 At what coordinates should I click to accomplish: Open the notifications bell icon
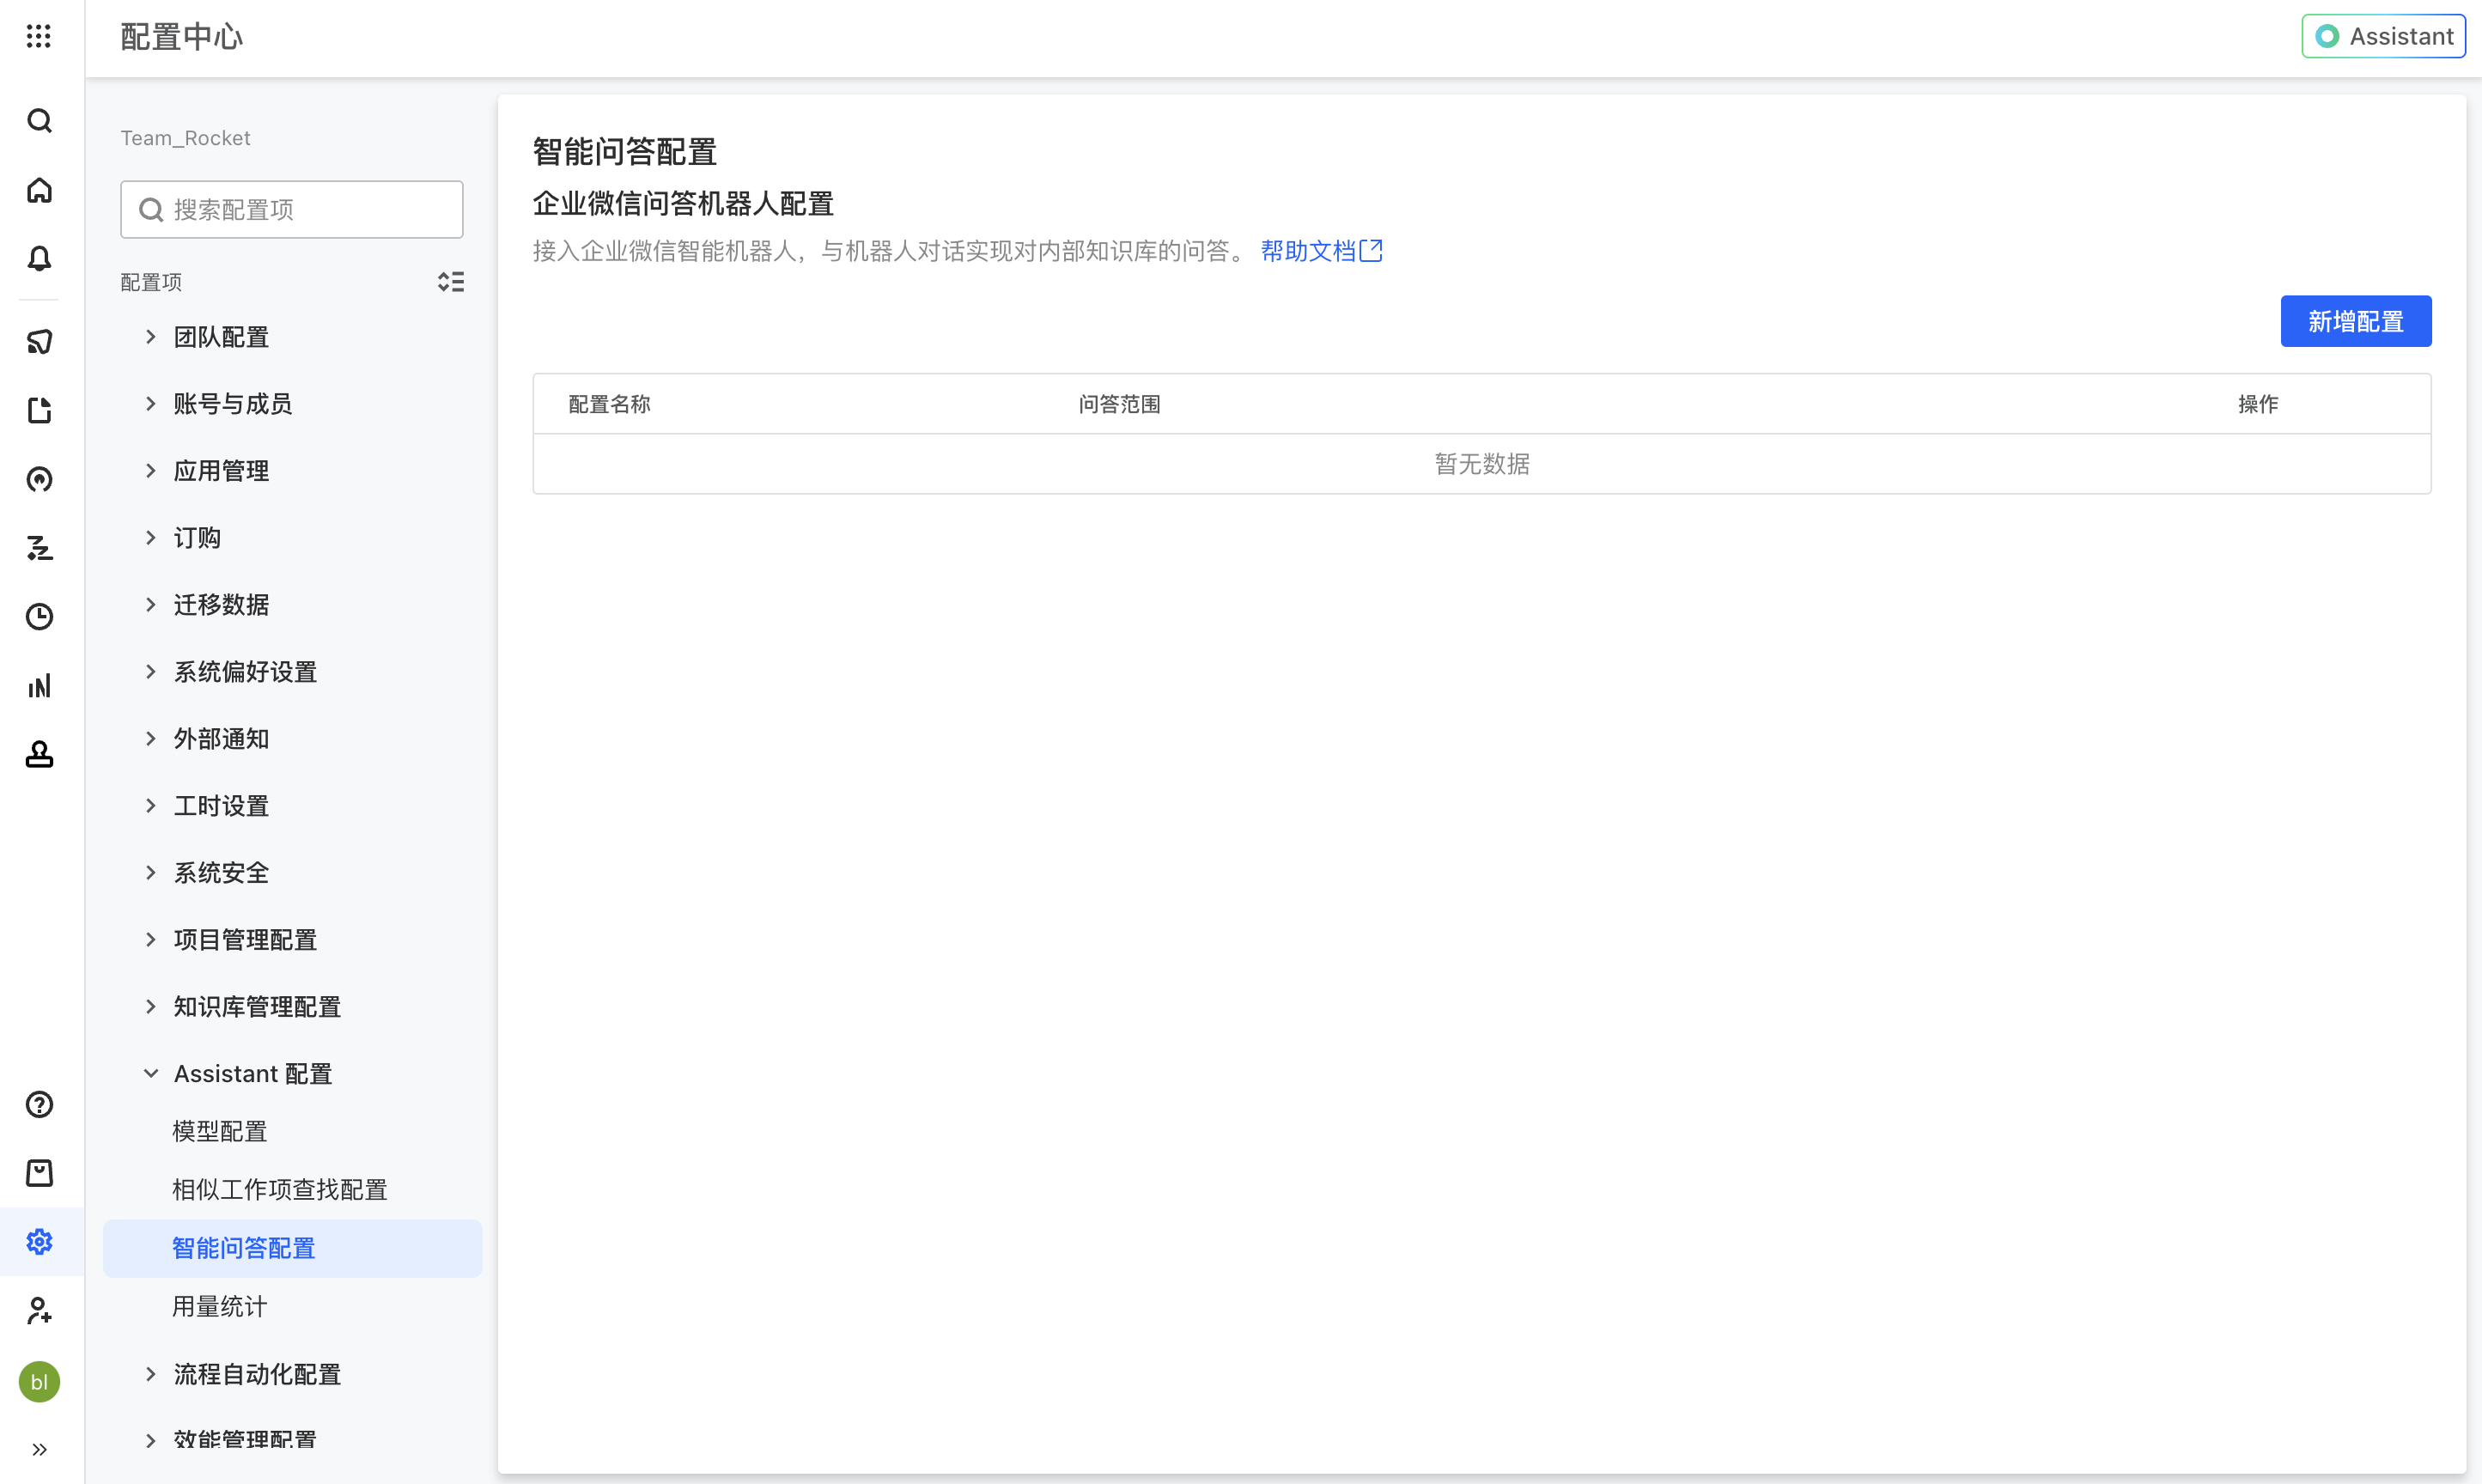39,258
